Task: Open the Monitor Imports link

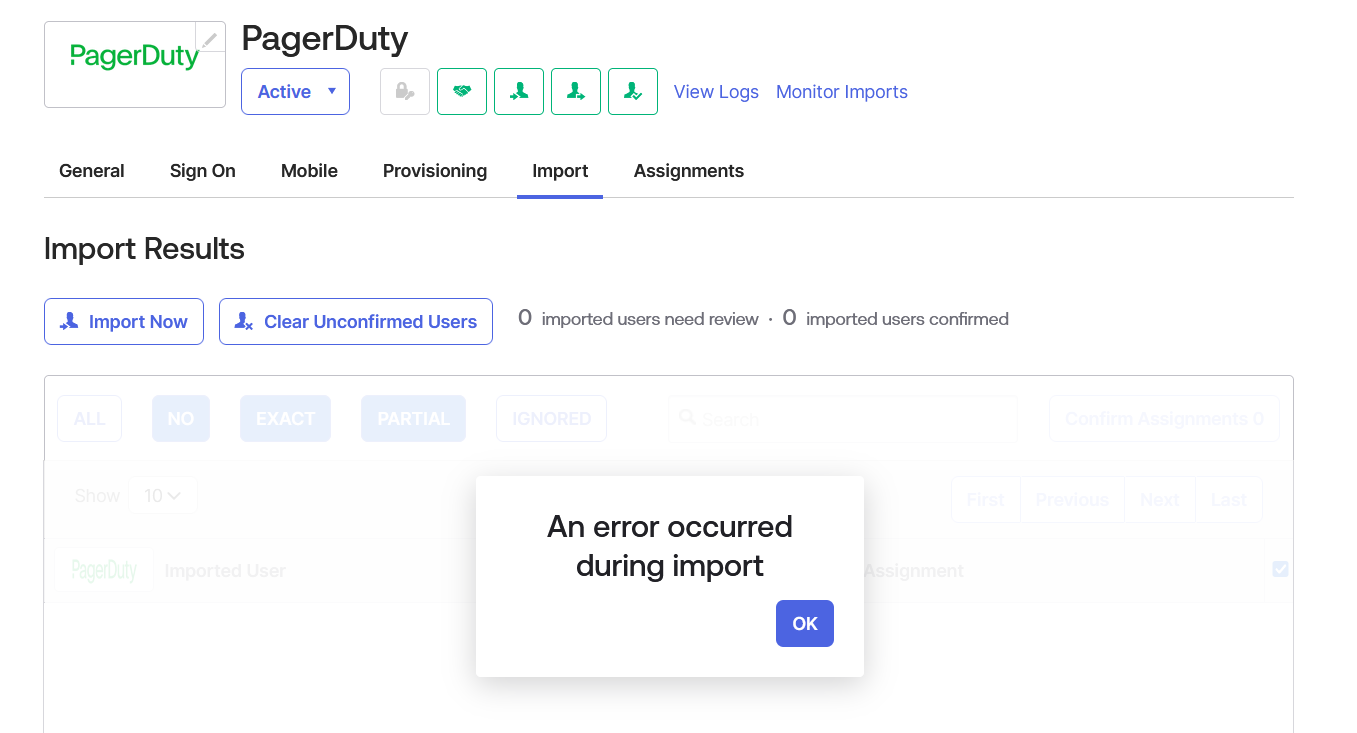Action: click(x=842, y=92)
